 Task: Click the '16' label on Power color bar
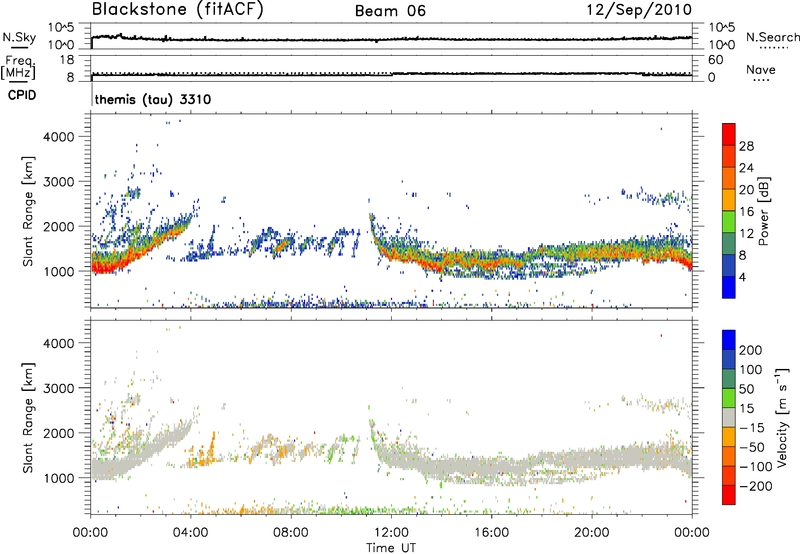click(746, 212)
